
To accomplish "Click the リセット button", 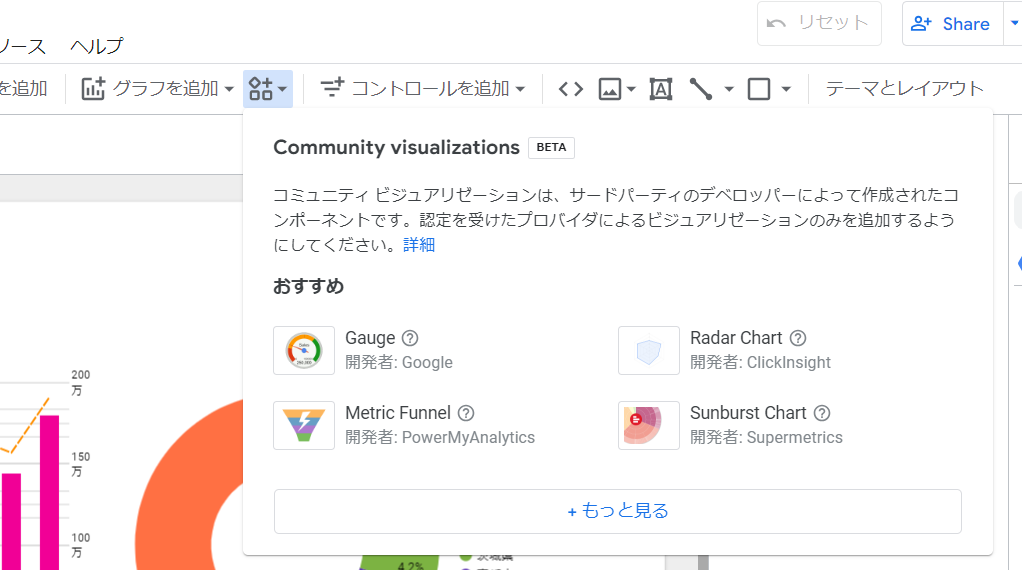I will coord(819,23).
